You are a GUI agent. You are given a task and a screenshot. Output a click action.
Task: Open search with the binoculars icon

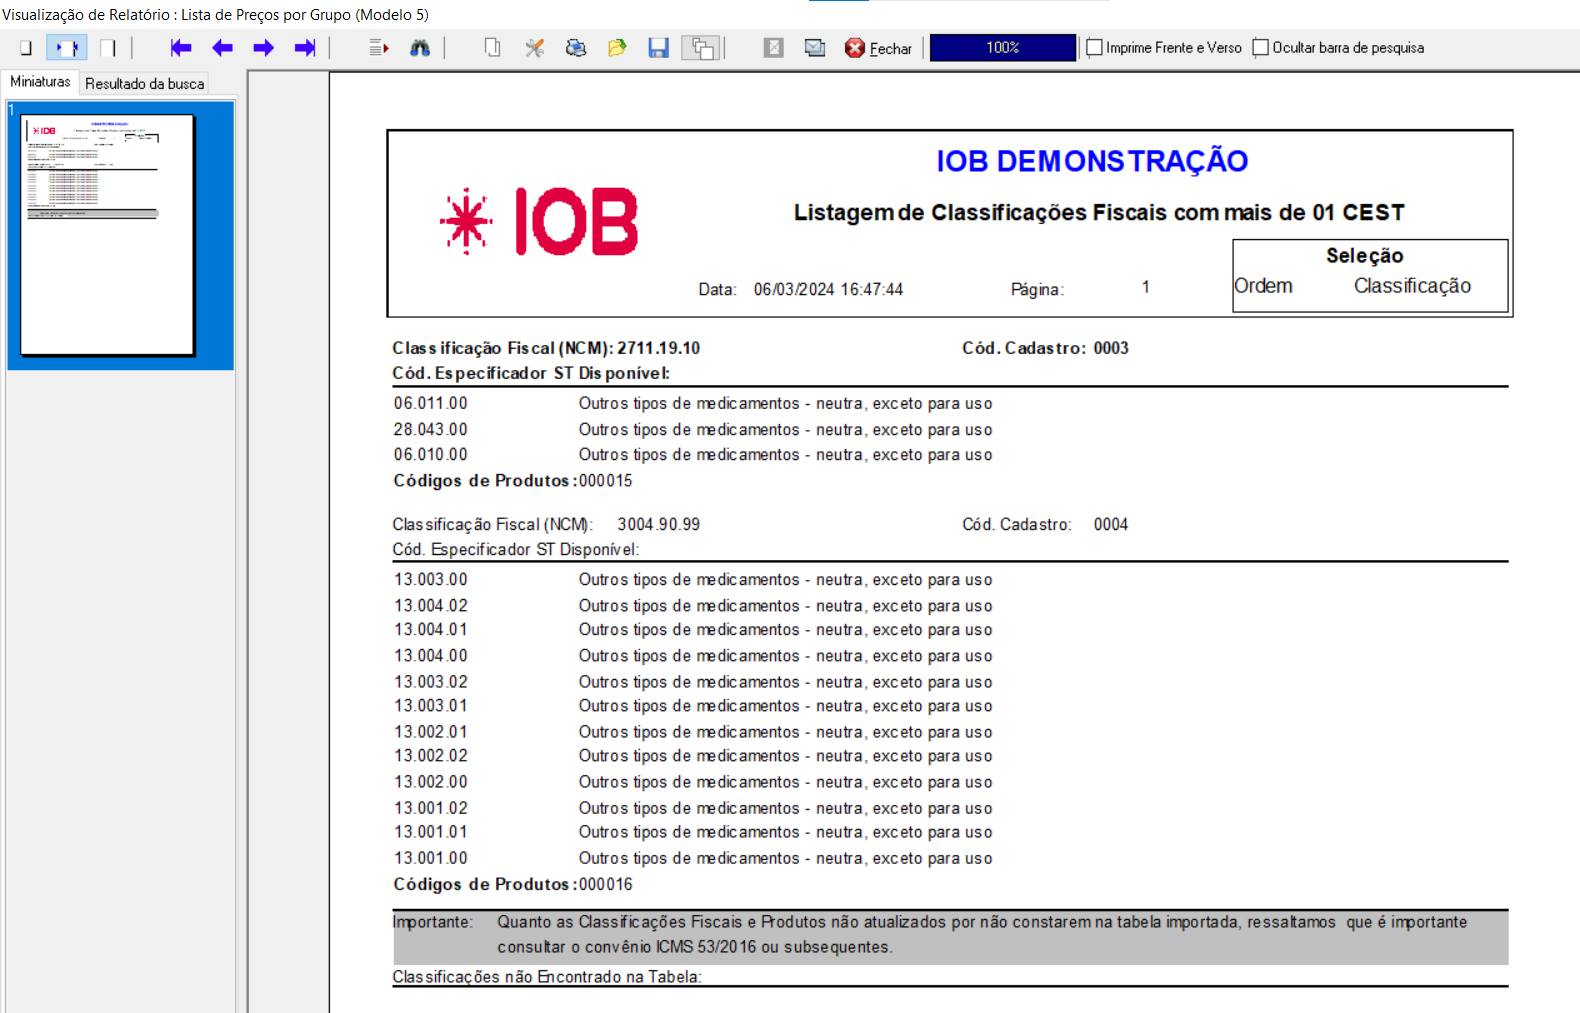click(x=420, y=48)
